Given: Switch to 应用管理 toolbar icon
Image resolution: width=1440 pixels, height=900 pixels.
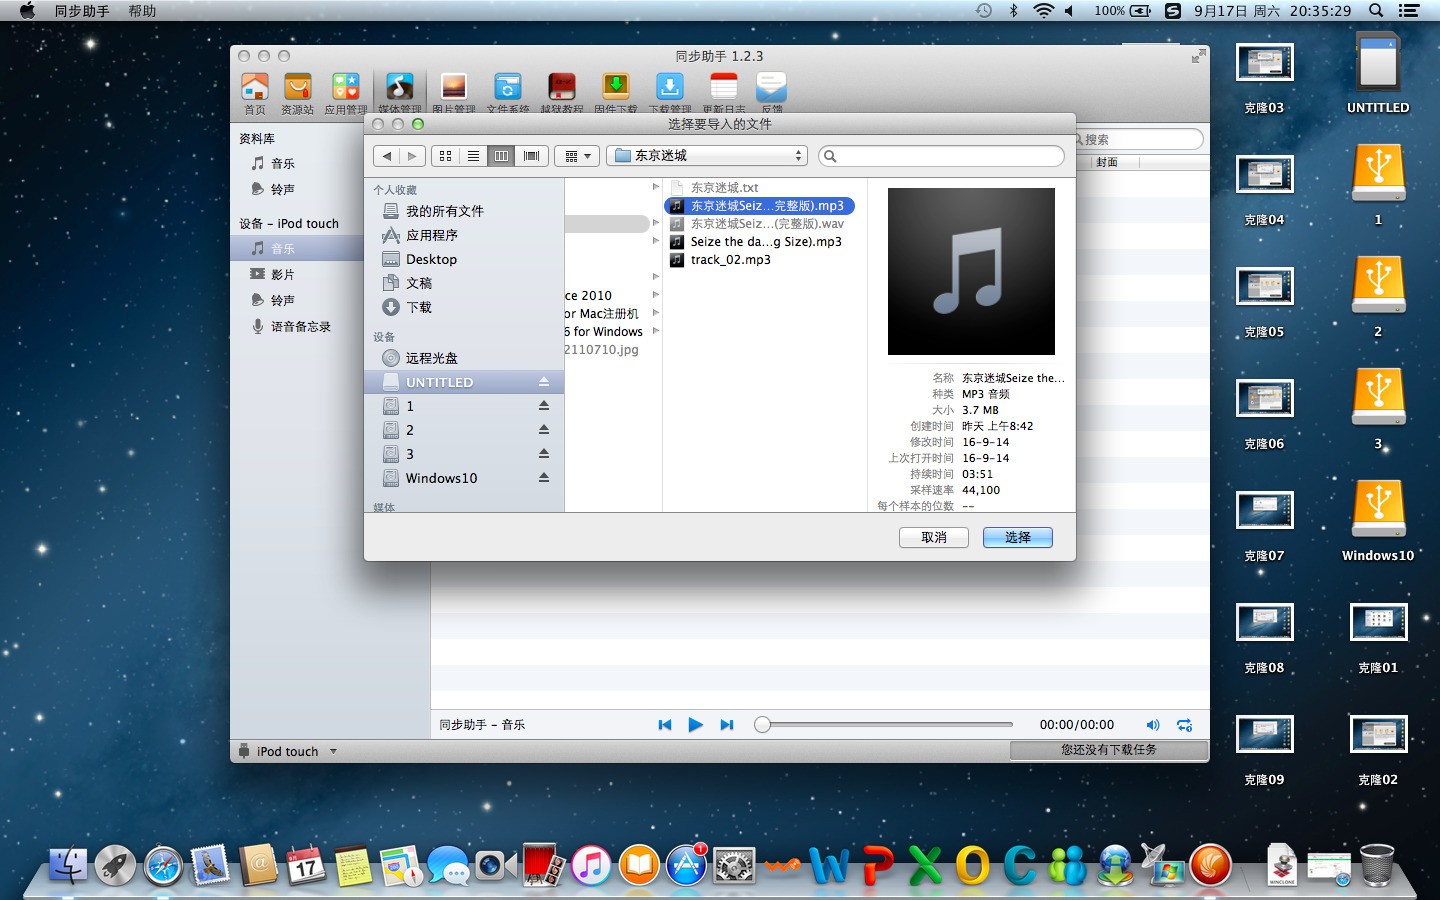Looking at the screenshot, I should (x=345, y=90).
